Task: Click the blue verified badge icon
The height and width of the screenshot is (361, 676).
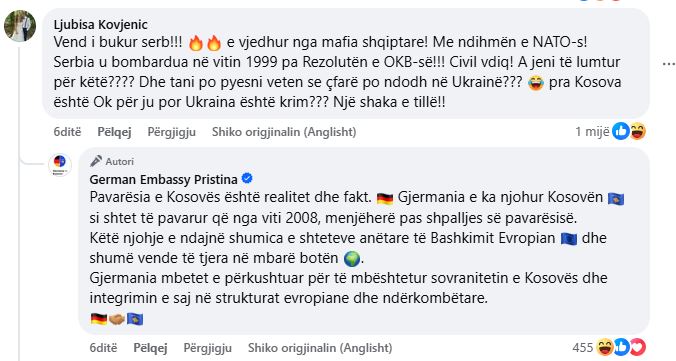Action: tap(247, 178)
